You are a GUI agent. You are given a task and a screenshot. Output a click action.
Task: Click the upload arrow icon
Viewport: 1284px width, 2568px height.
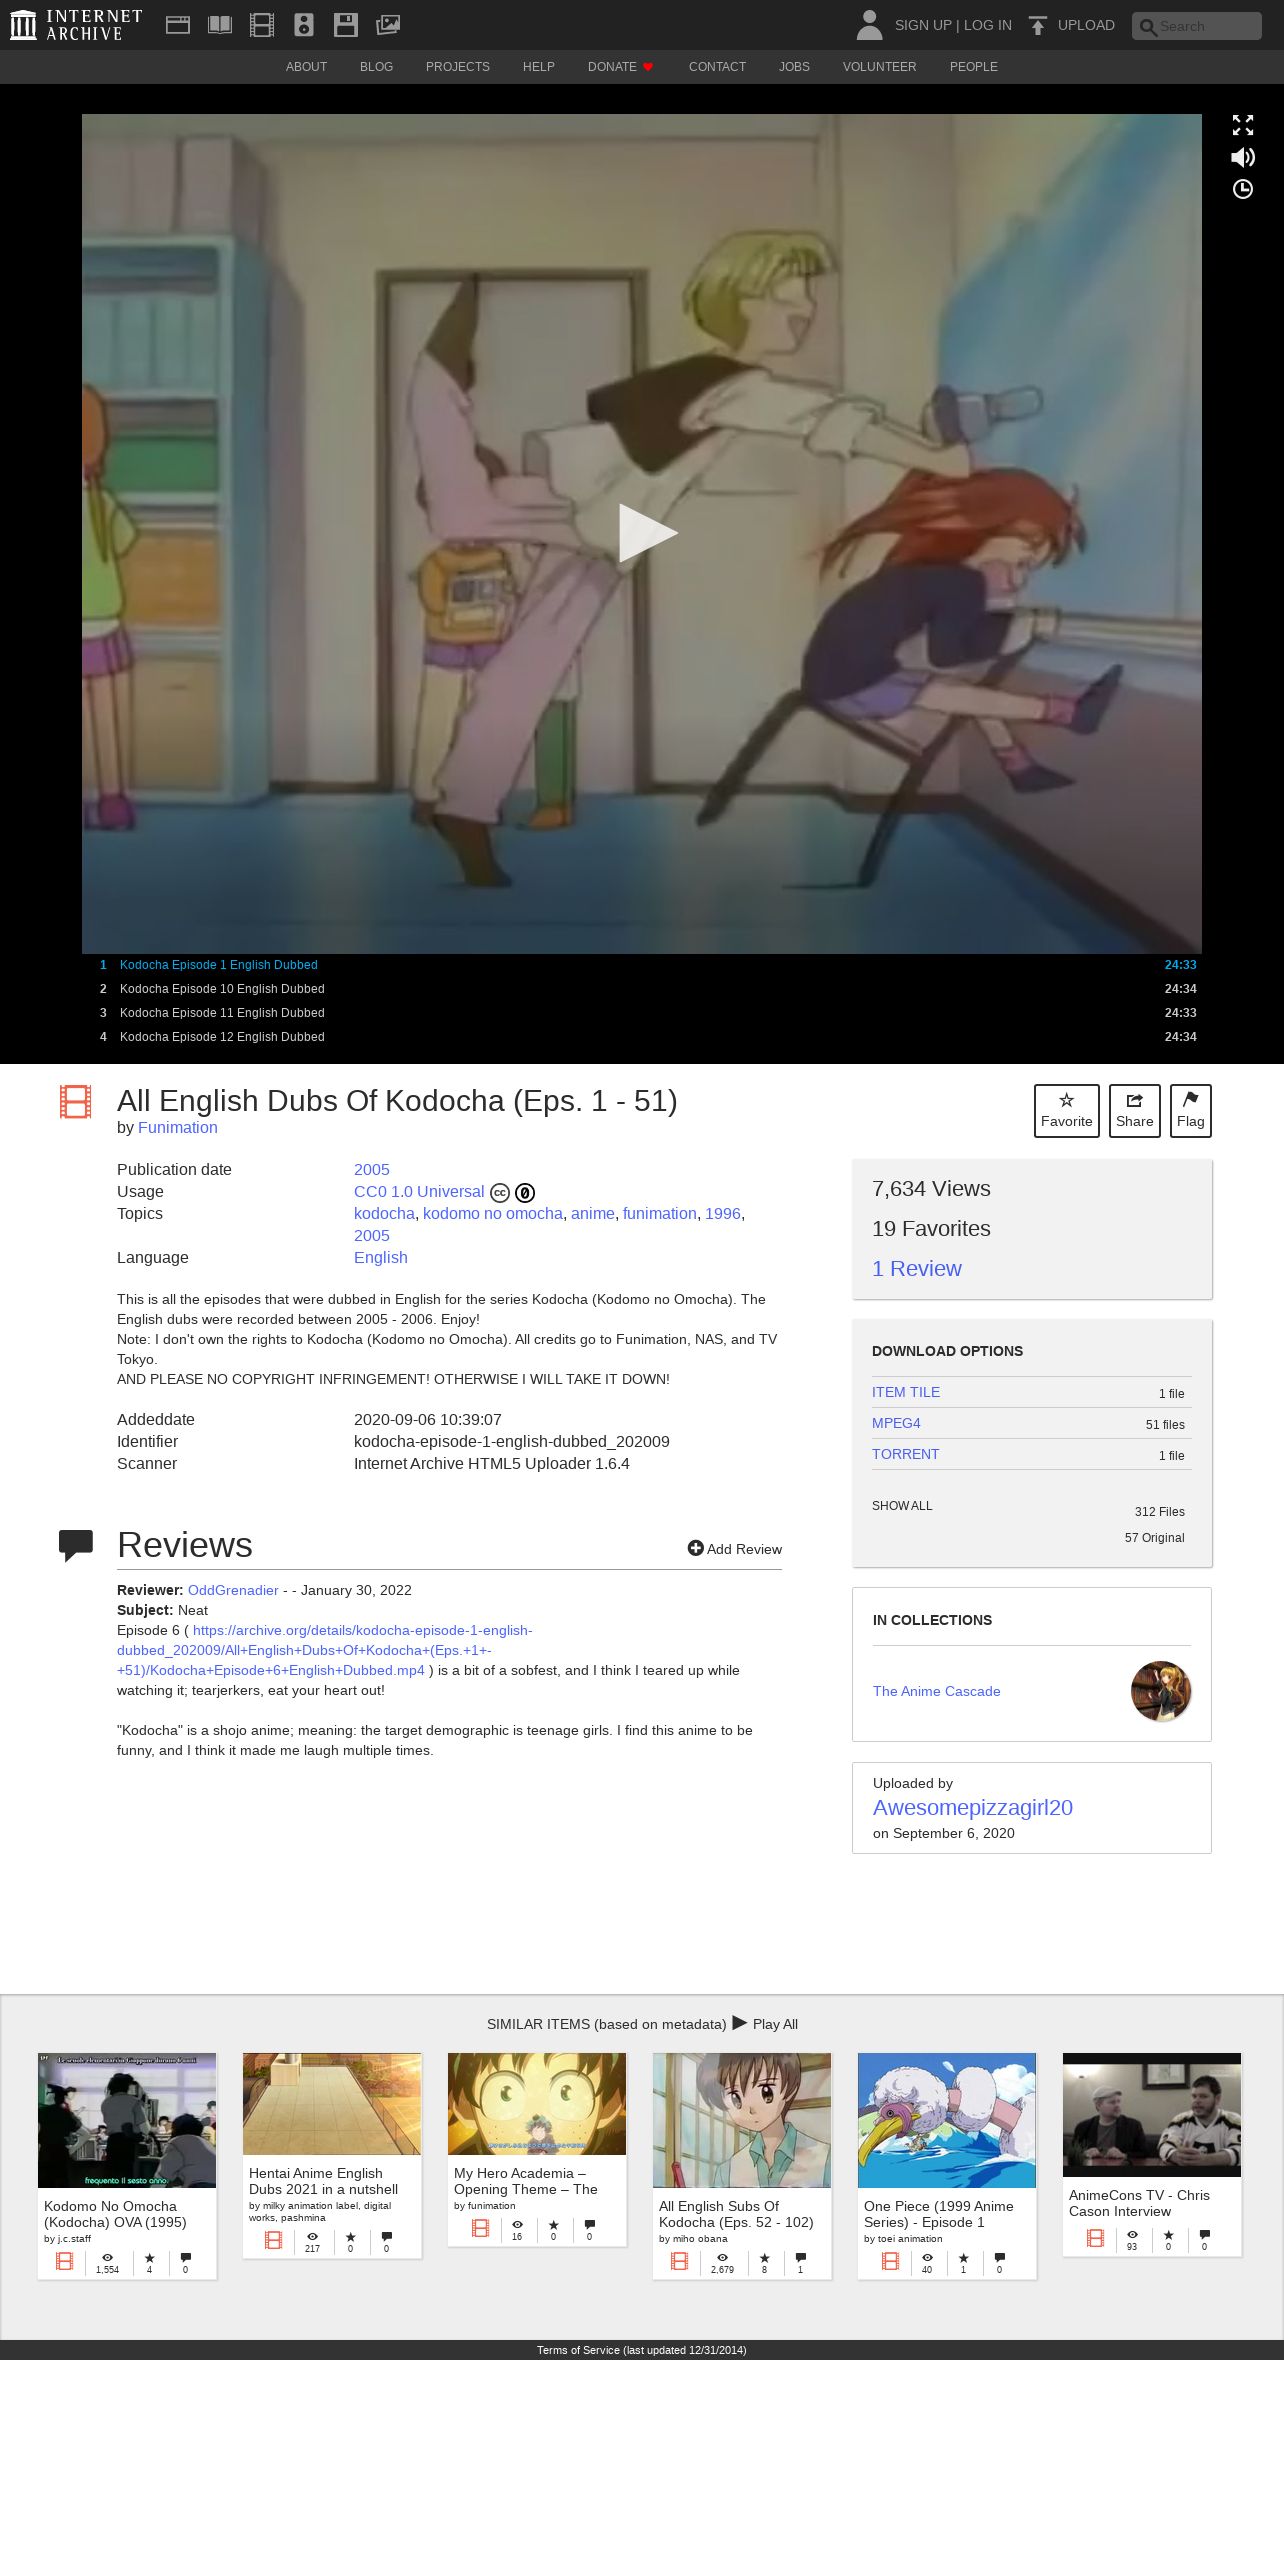[1038, 25]
